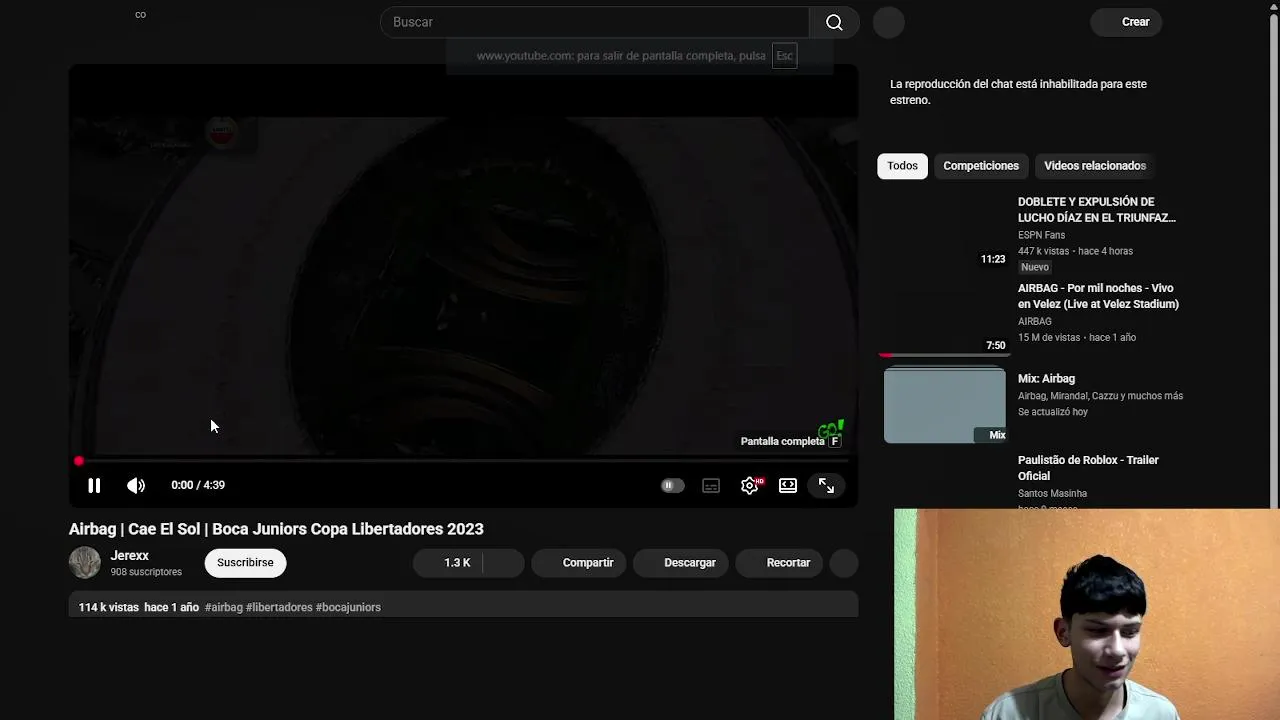Like the video showing 1.3 K
The width and height of the screenshot is (1280, 720).
tap(448, 563)
